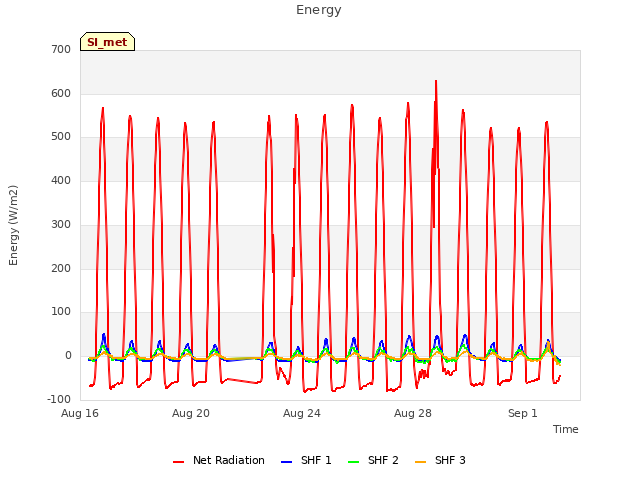Image resolution: width=640 pixels, height=480 pixels.
Task: Click the Sep 1 x-axis tick label
Action: coord(522,413)
